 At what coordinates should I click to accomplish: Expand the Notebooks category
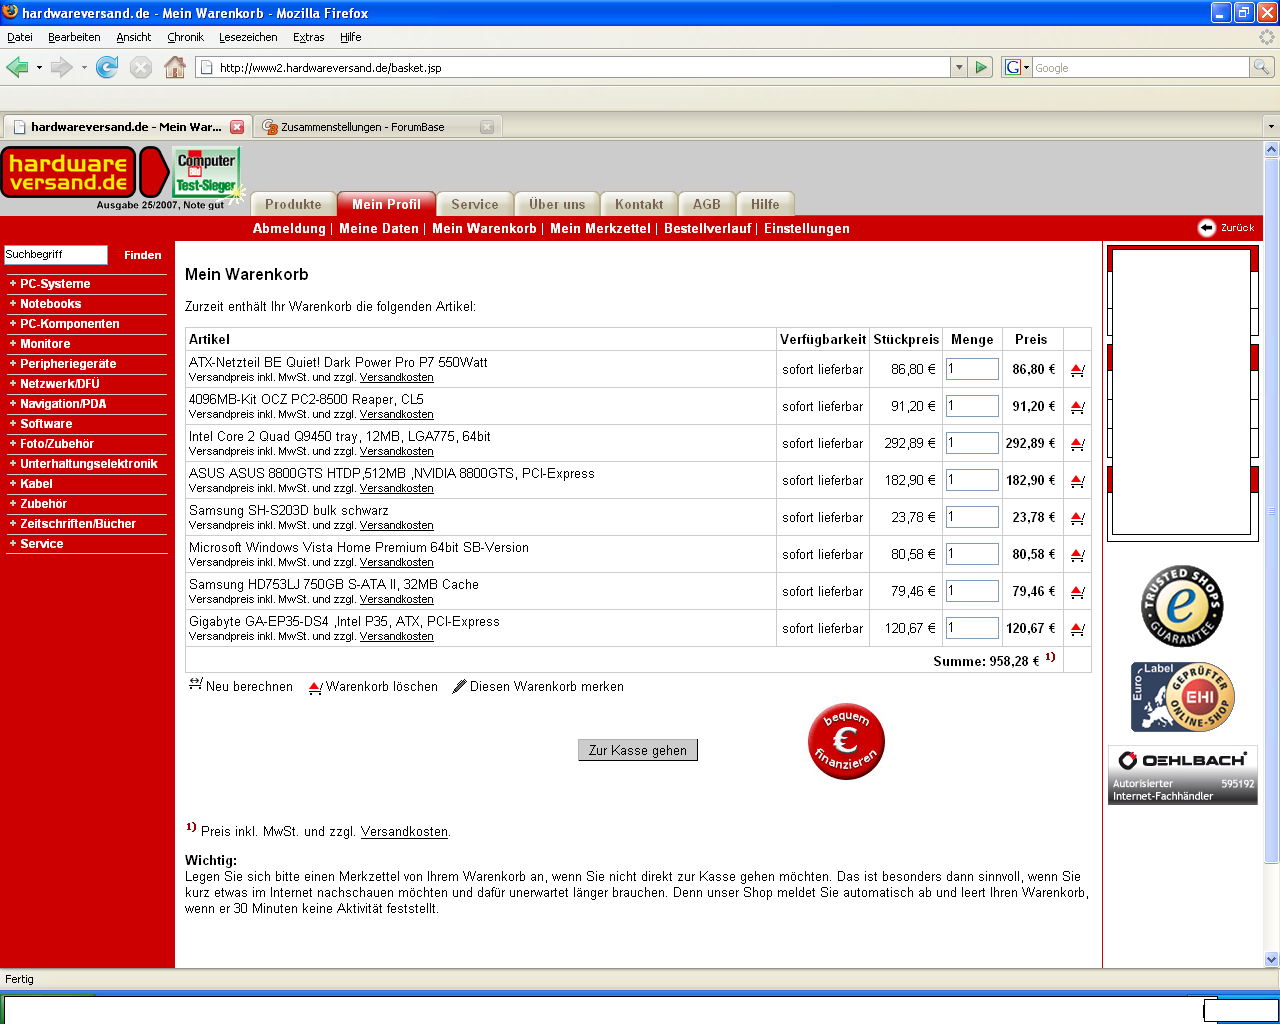[x=50, y=304]
